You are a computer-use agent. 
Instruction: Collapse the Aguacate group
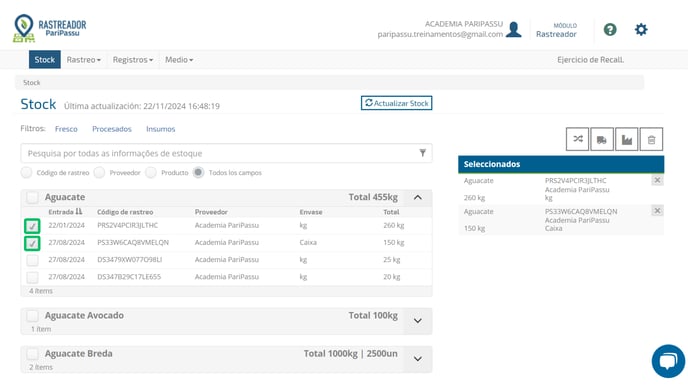point(418,197)
